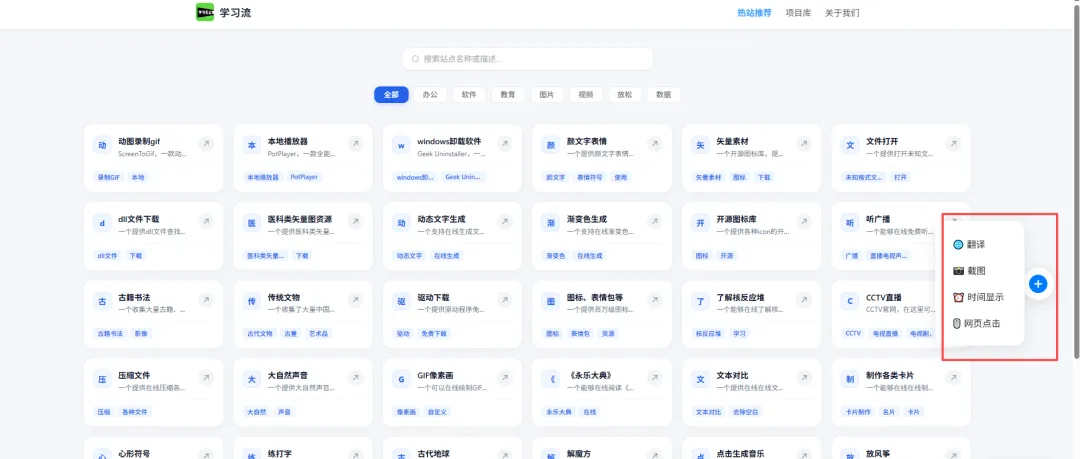
Task: Click the 免费下载 tag on 驱动下载
Action: click(x=435, y=334)
